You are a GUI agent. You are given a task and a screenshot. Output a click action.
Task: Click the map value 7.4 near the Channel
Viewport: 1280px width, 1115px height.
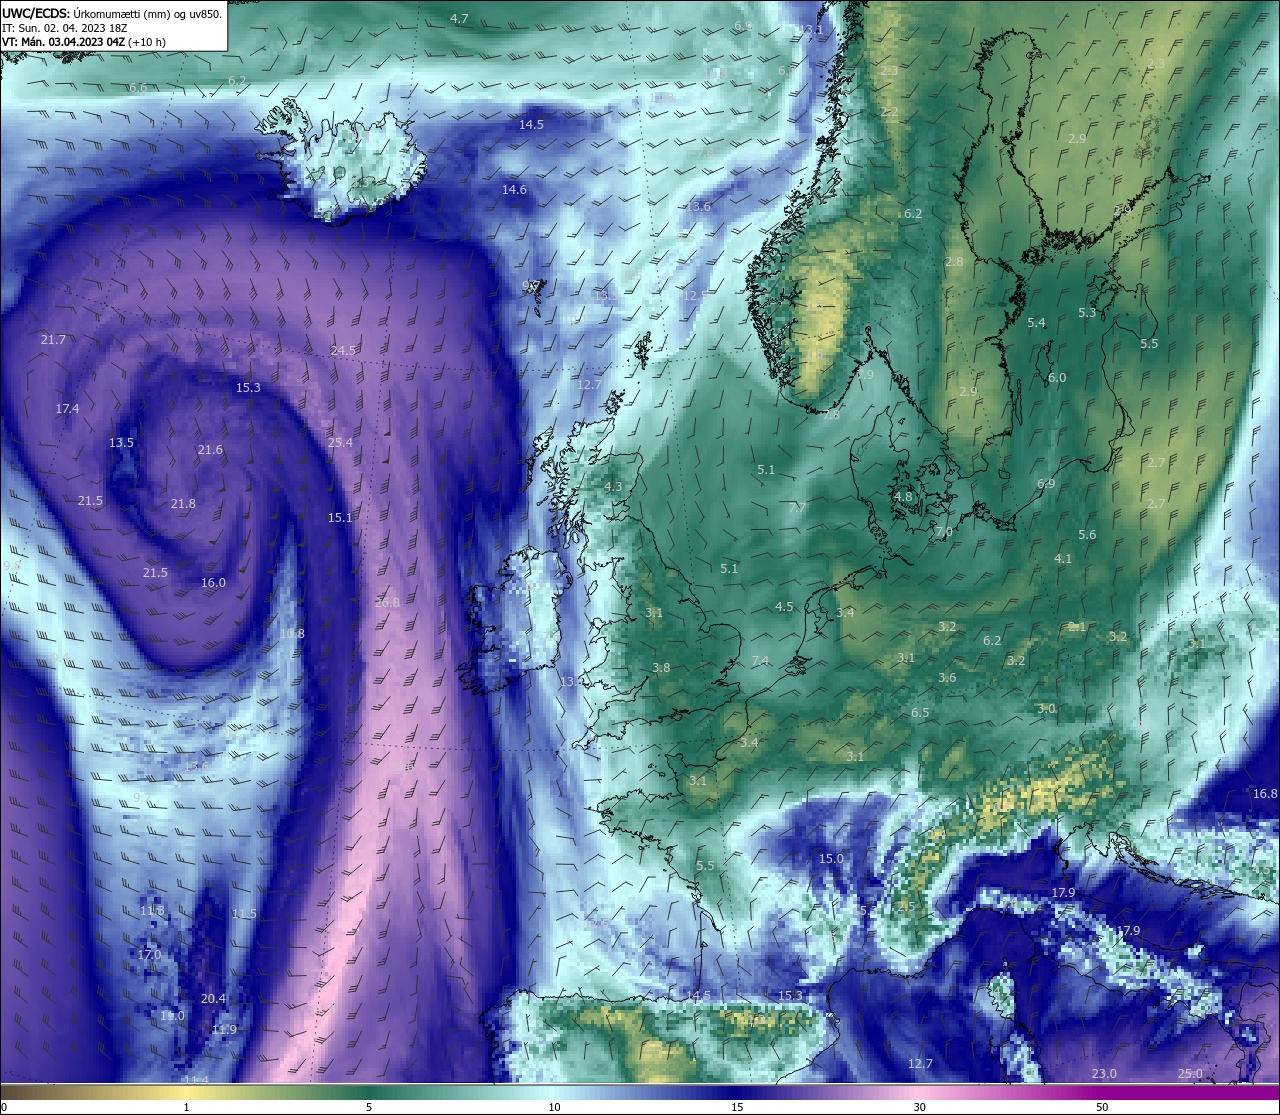(x=760, y=662)
